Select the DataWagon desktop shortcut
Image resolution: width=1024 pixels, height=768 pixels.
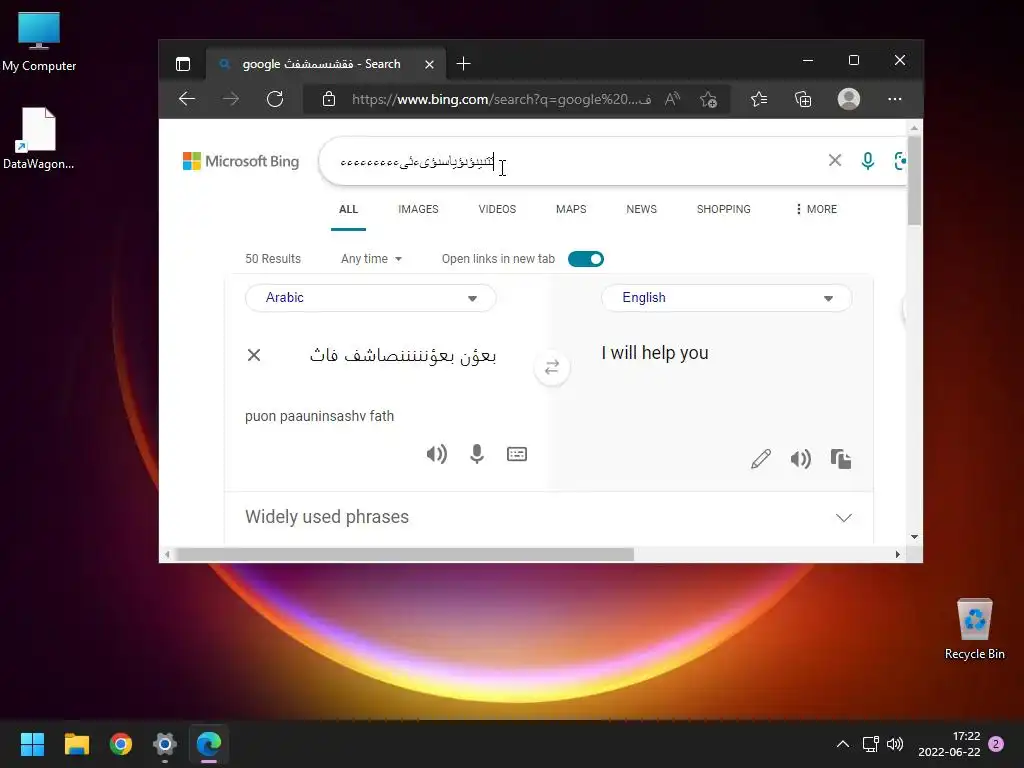click(39, 138)
